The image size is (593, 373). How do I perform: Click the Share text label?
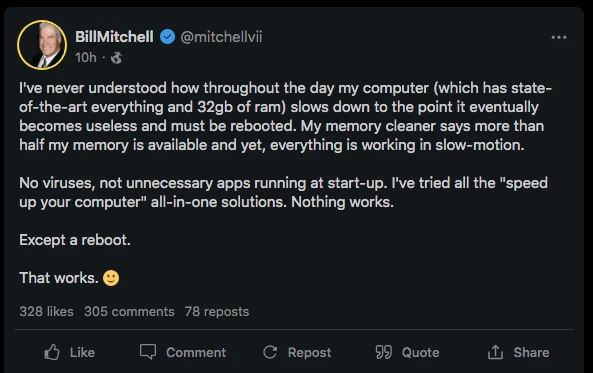pyautogui.click(x=531, y=352)
